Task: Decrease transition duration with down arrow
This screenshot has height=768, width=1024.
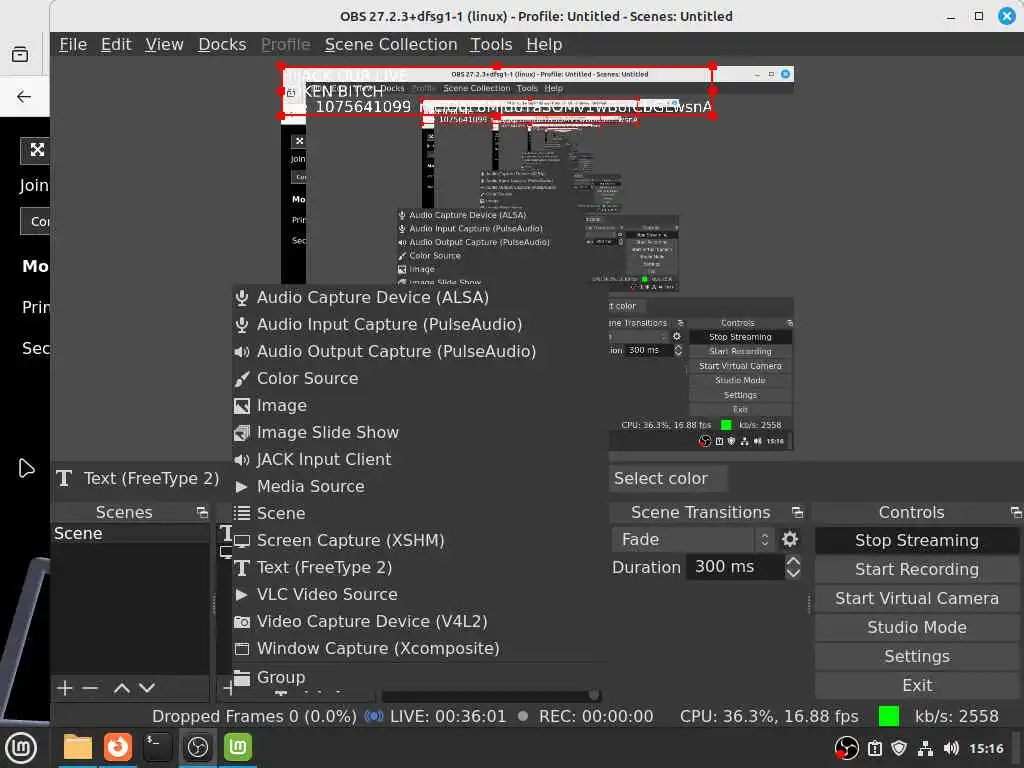Action: point(793,573)
